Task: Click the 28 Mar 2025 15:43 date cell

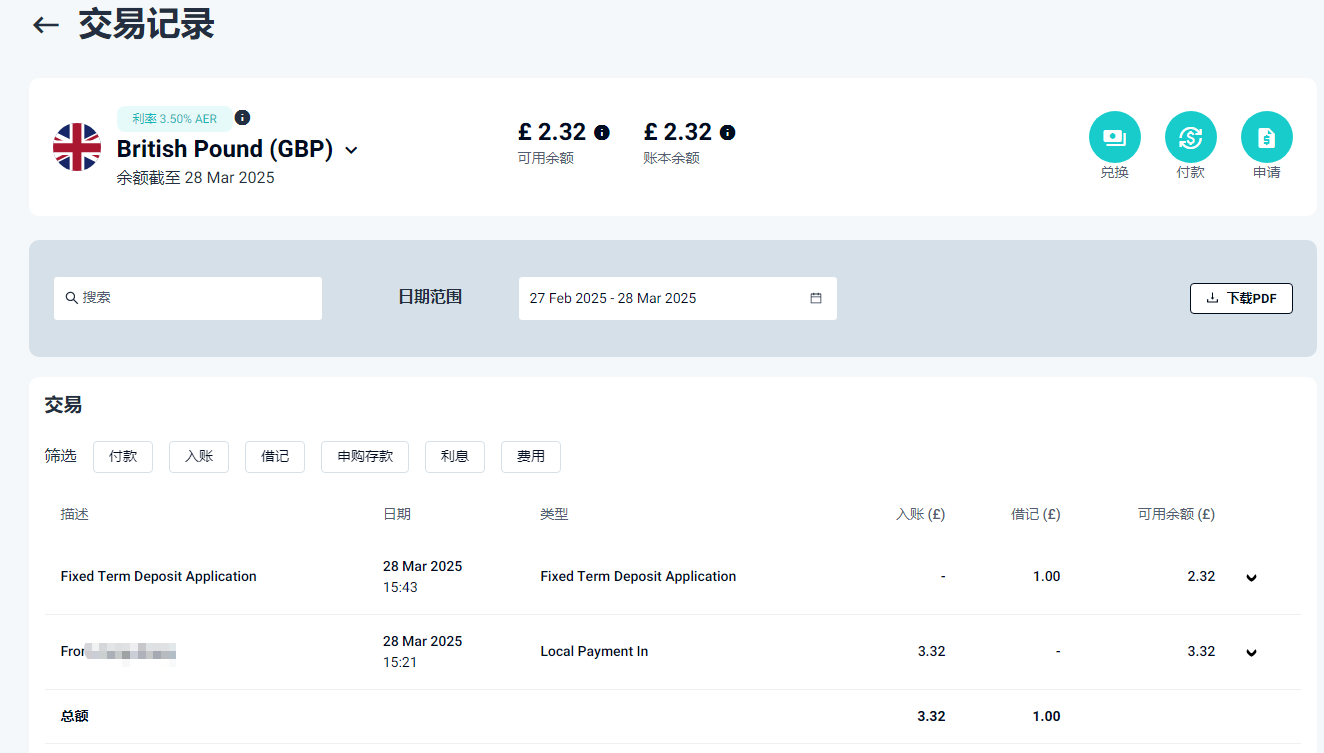Action: 423,576
